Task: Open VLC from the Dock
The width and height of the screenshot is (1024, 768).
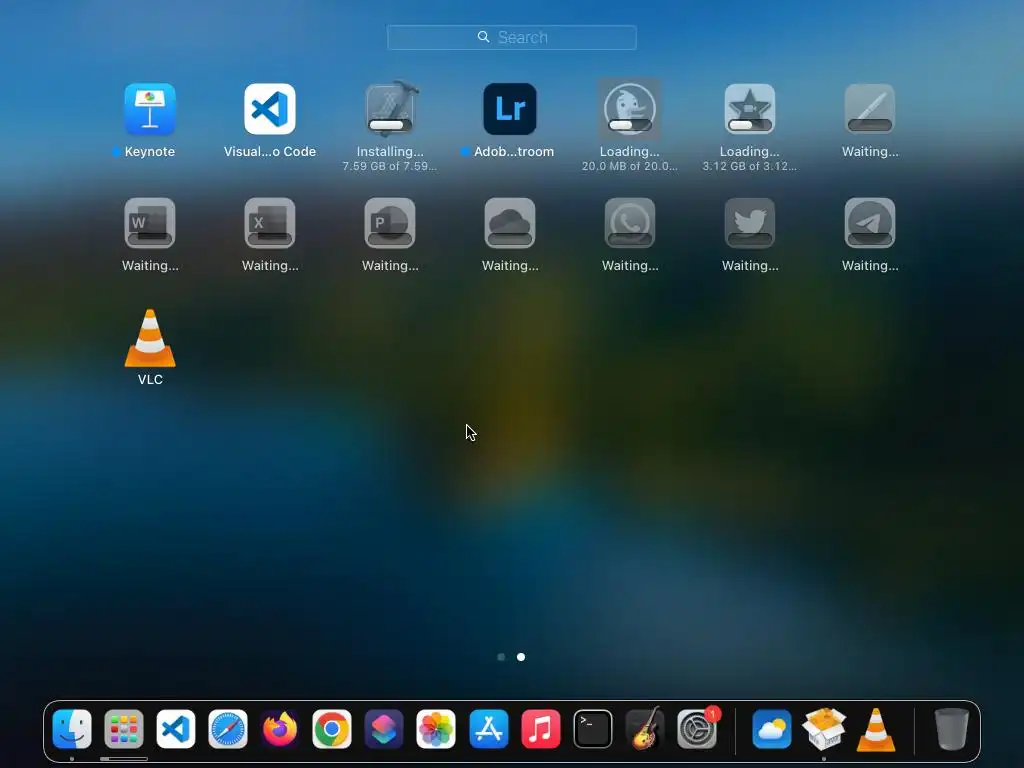Action: (x=876, y=729)
